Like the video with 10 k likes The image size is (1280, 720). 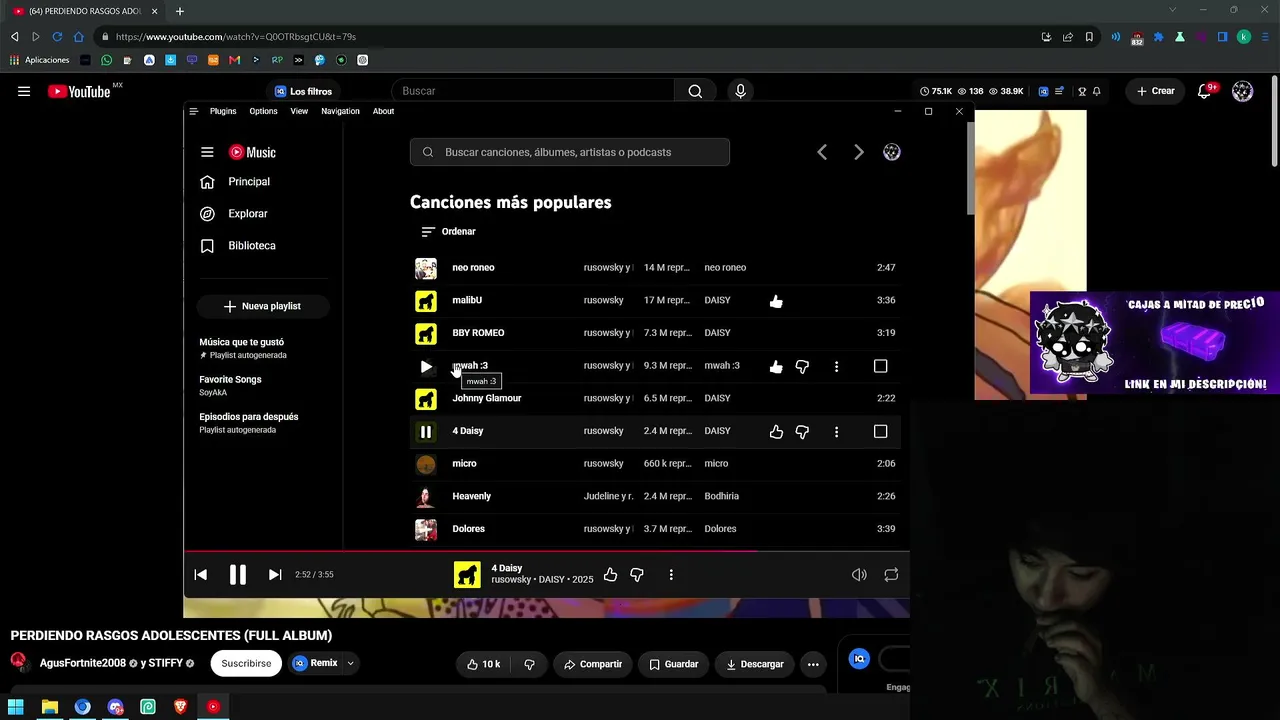(484, 664)
